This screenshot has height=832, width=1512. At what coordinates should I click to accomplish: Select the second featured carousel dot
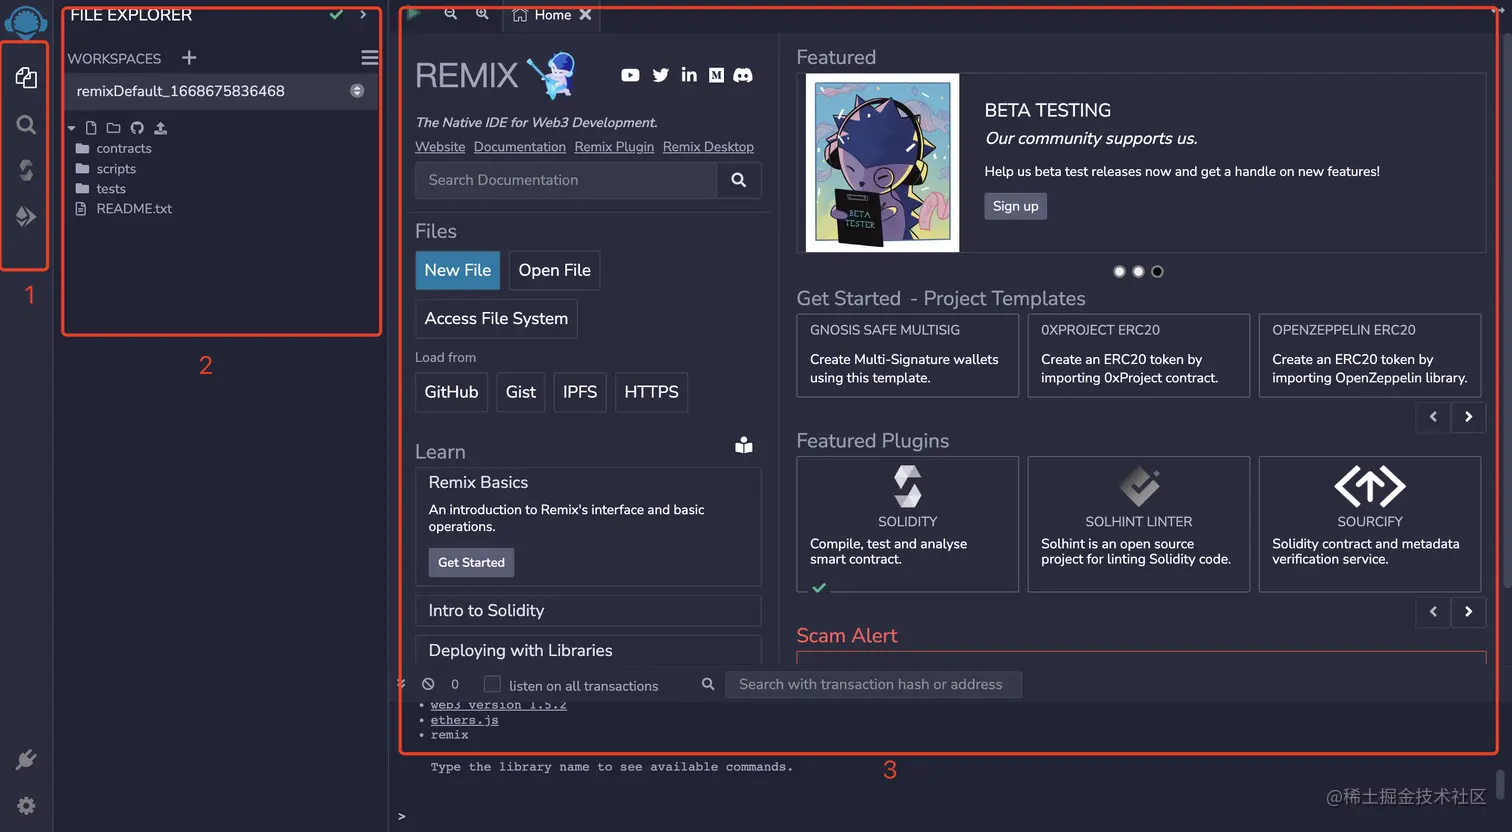pos(1138,272)
